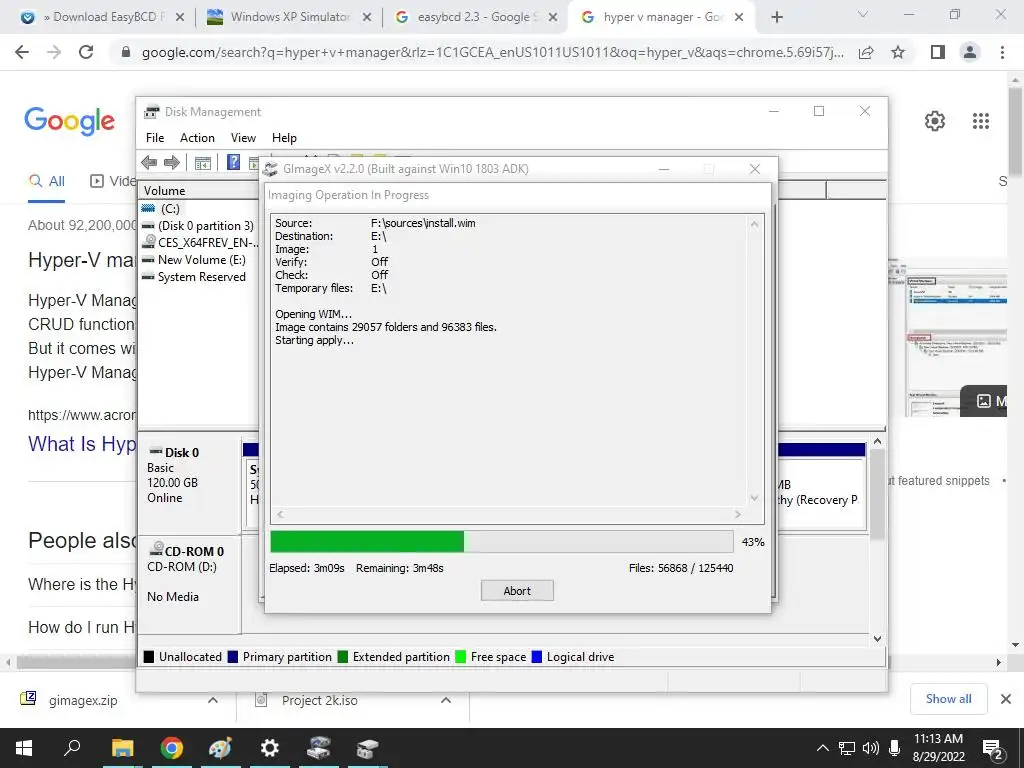Select All search results tab on Google
Screen dimensions: 1024x768
(x=47, y=181)
